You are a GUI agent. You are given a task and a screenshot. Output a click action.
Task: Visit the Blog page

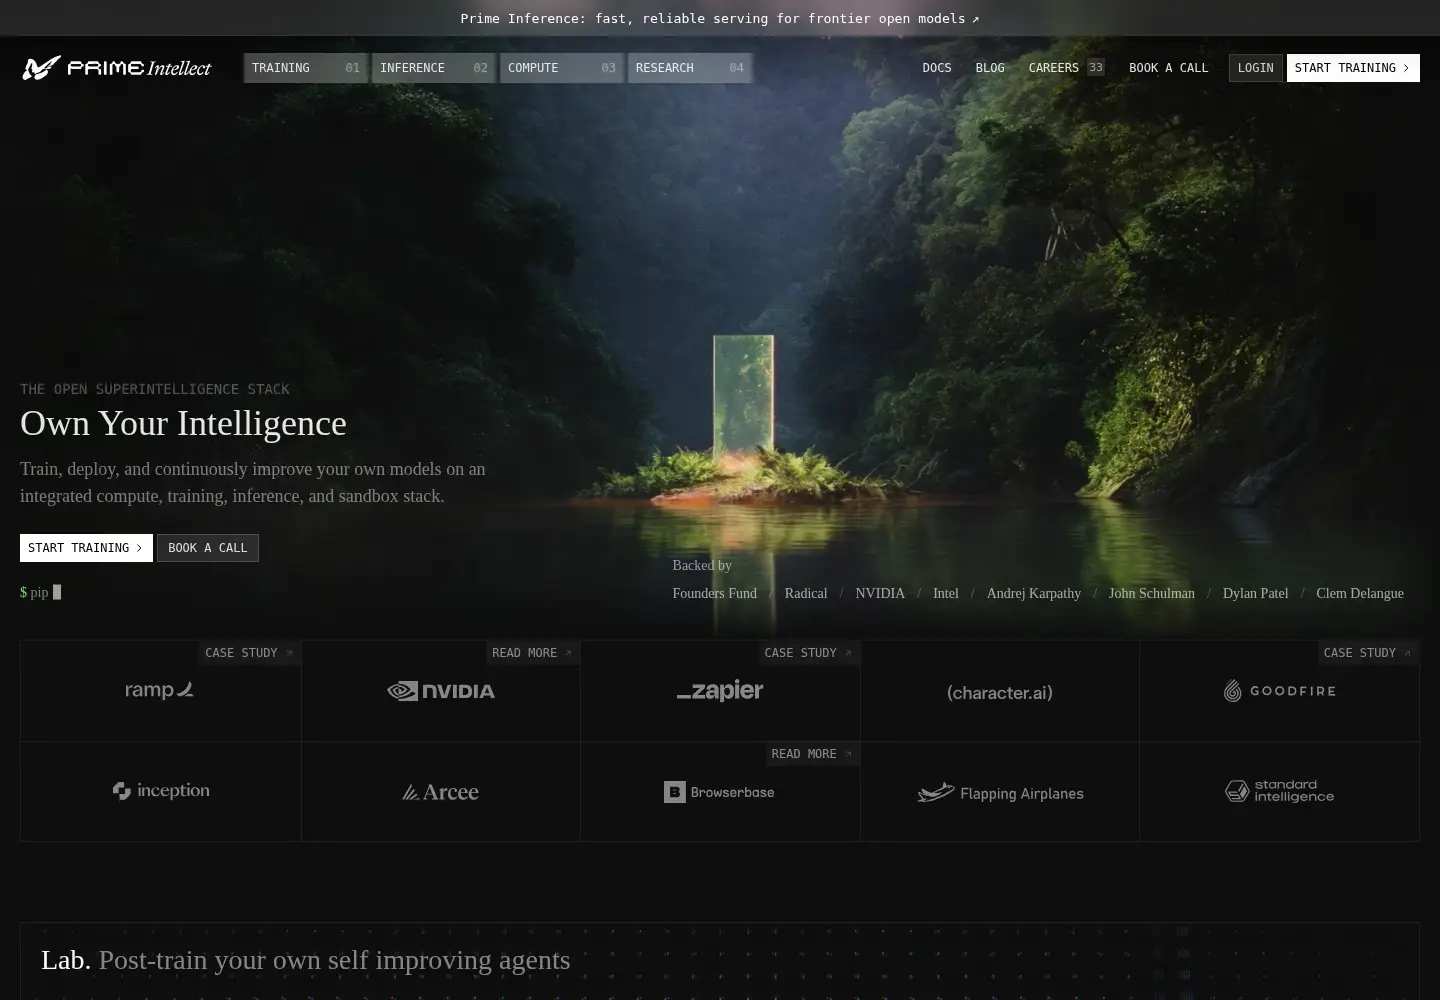990,68
